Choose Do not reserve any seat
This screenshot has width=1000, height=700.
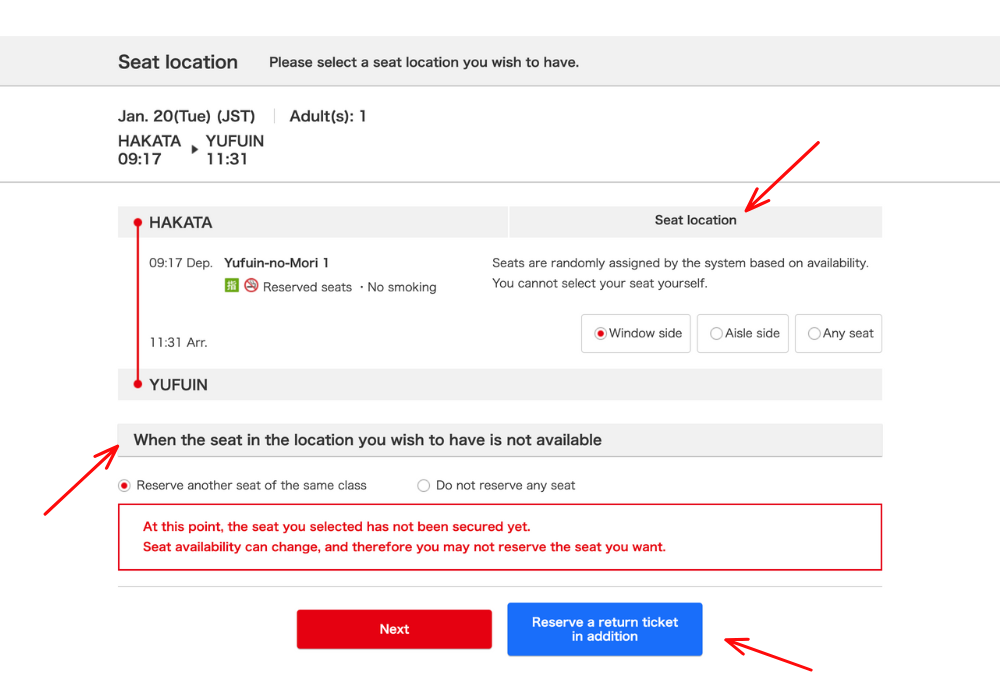tap(497, 486)
